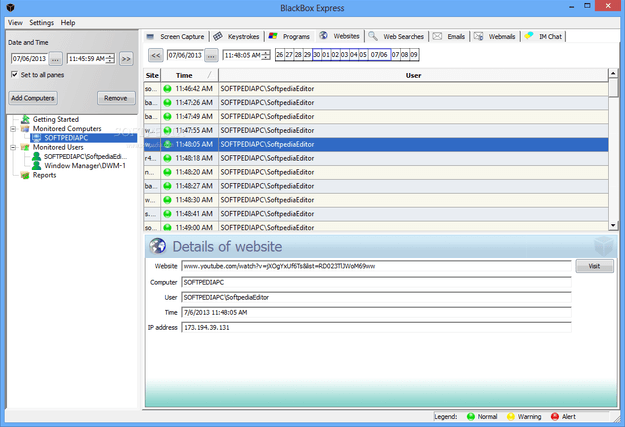Select day 09 on the date strip
The height and width of the screenshot is (427, 625).
tap(414, 55)
